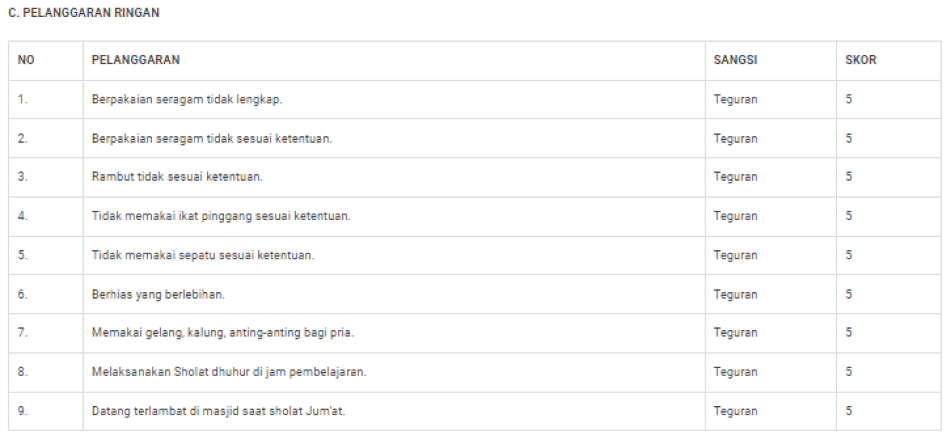This screenshot has width=951, height=440.
Task: Click "Datang terlambat di masjid" violation text
Action: tap(217, 411)
